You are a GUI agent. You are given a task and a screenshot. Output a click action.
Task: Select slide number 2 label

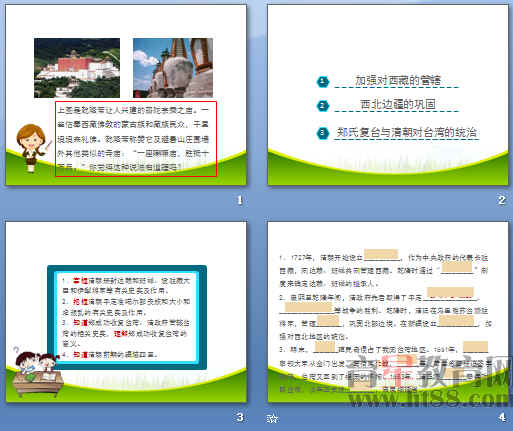click(x=502, y=200)
